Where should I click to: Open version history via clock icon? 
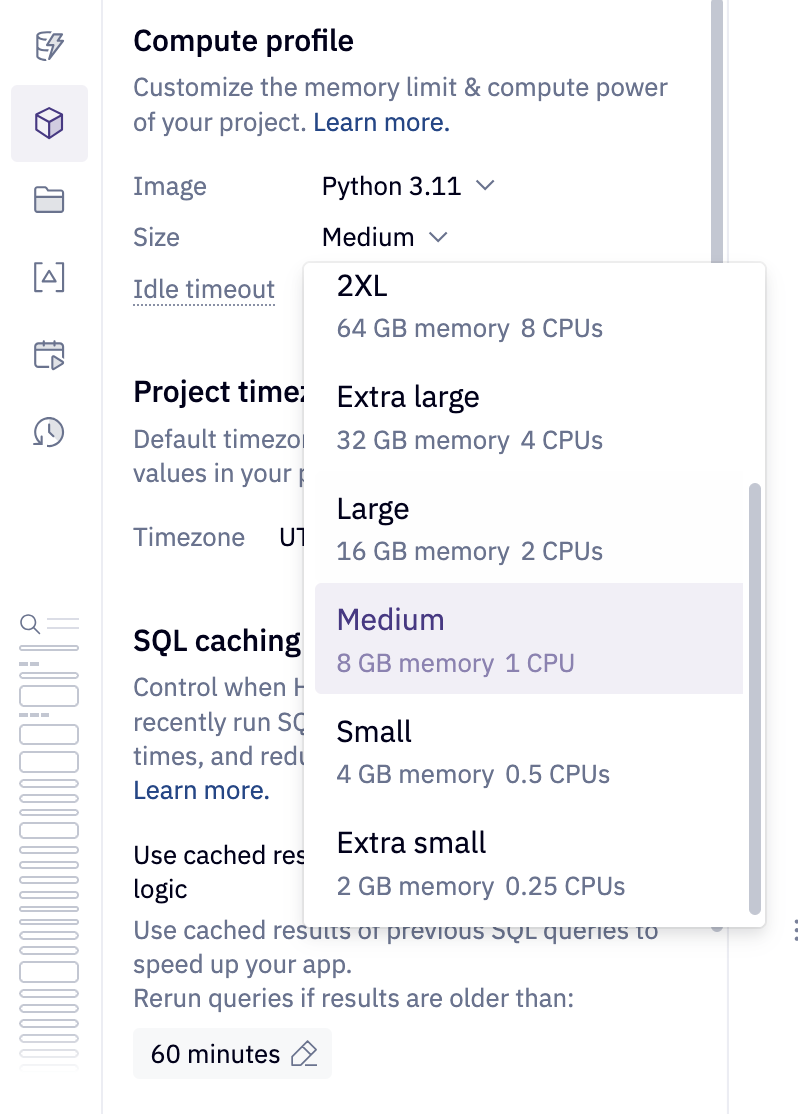(49, 433)
